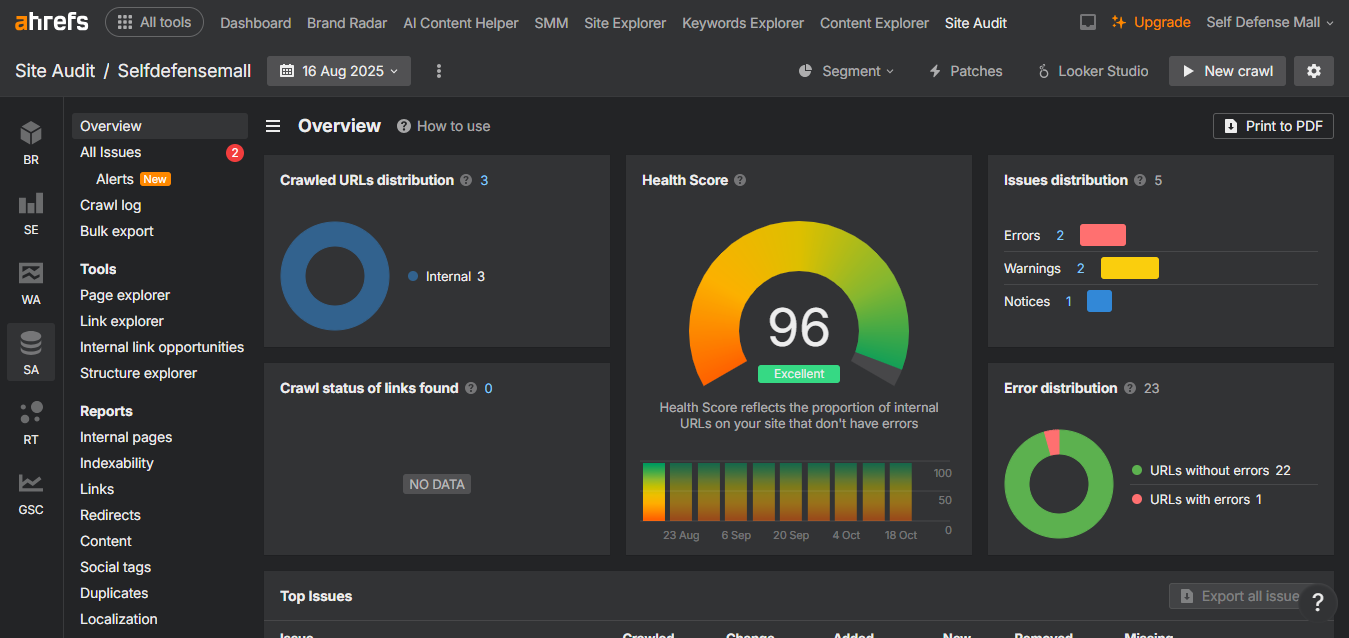The height and width of the screenshot is (638, 1349).
Task: Open the Content report
Action: [106, 541]
